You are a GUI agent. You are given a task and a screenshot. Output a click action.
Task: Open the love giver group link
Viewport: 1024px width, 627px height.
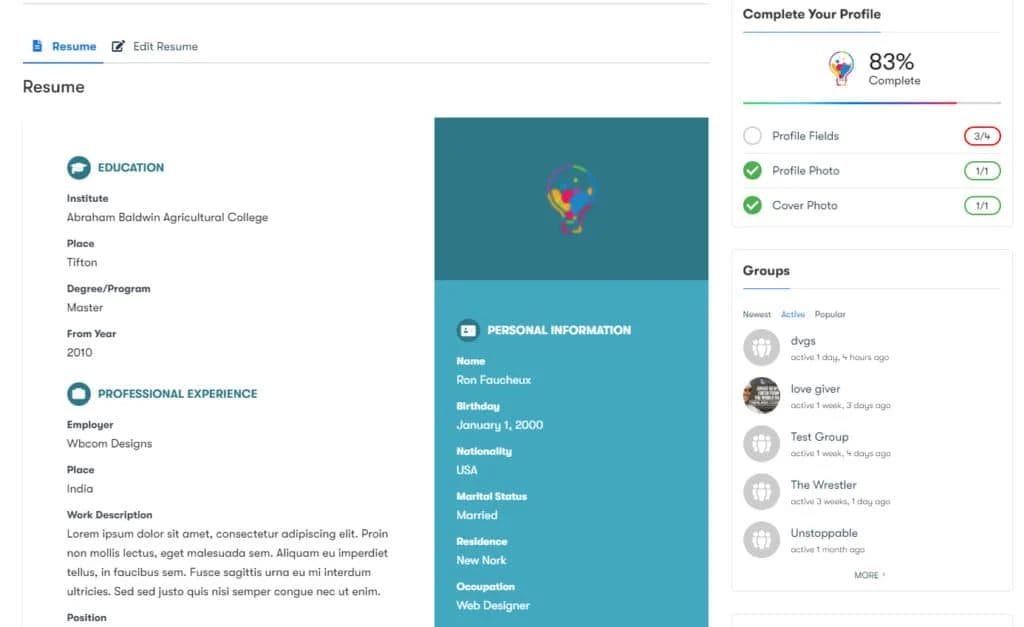point(815,389)
